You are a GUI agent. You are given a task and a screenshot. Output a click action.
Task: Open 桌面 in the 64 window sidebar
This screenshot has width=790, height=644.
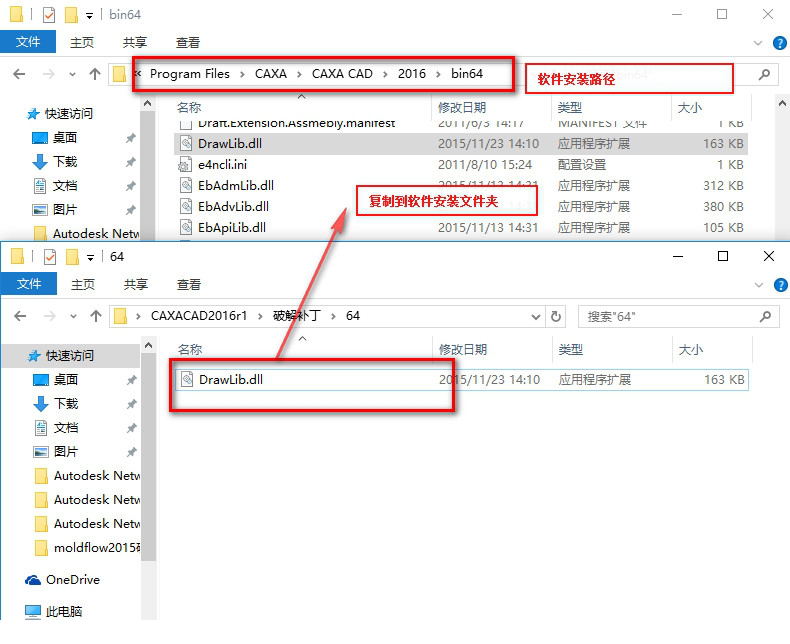point(65,379)
